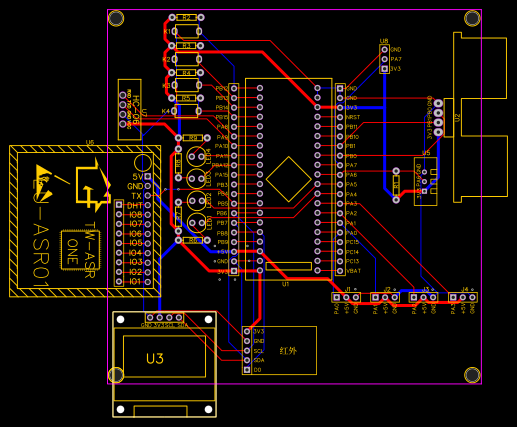Select resistor R9 near LED4
This screenshot has height=427, width=517.
[x=193, y=138]
